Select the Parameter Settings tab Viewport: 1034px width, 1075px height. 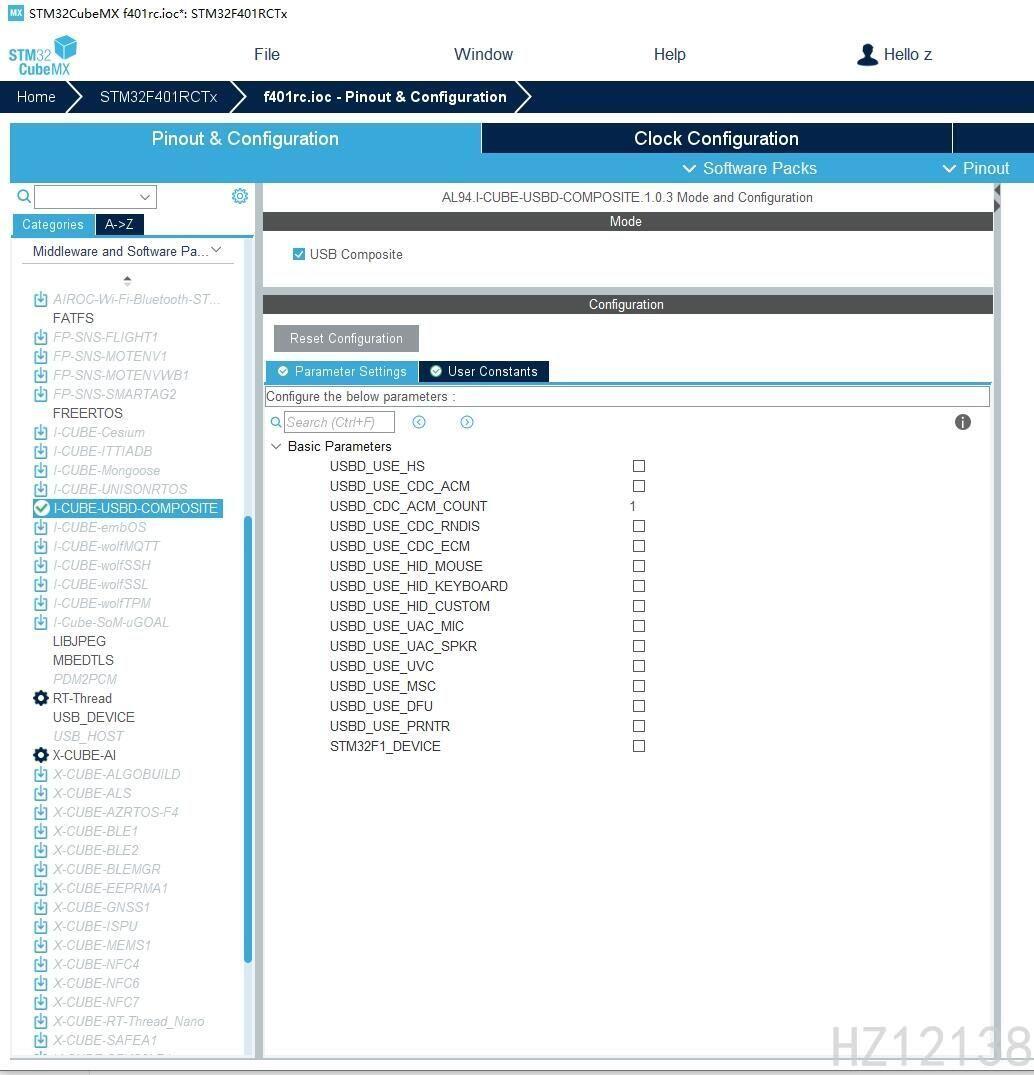(x=341, y=372)
